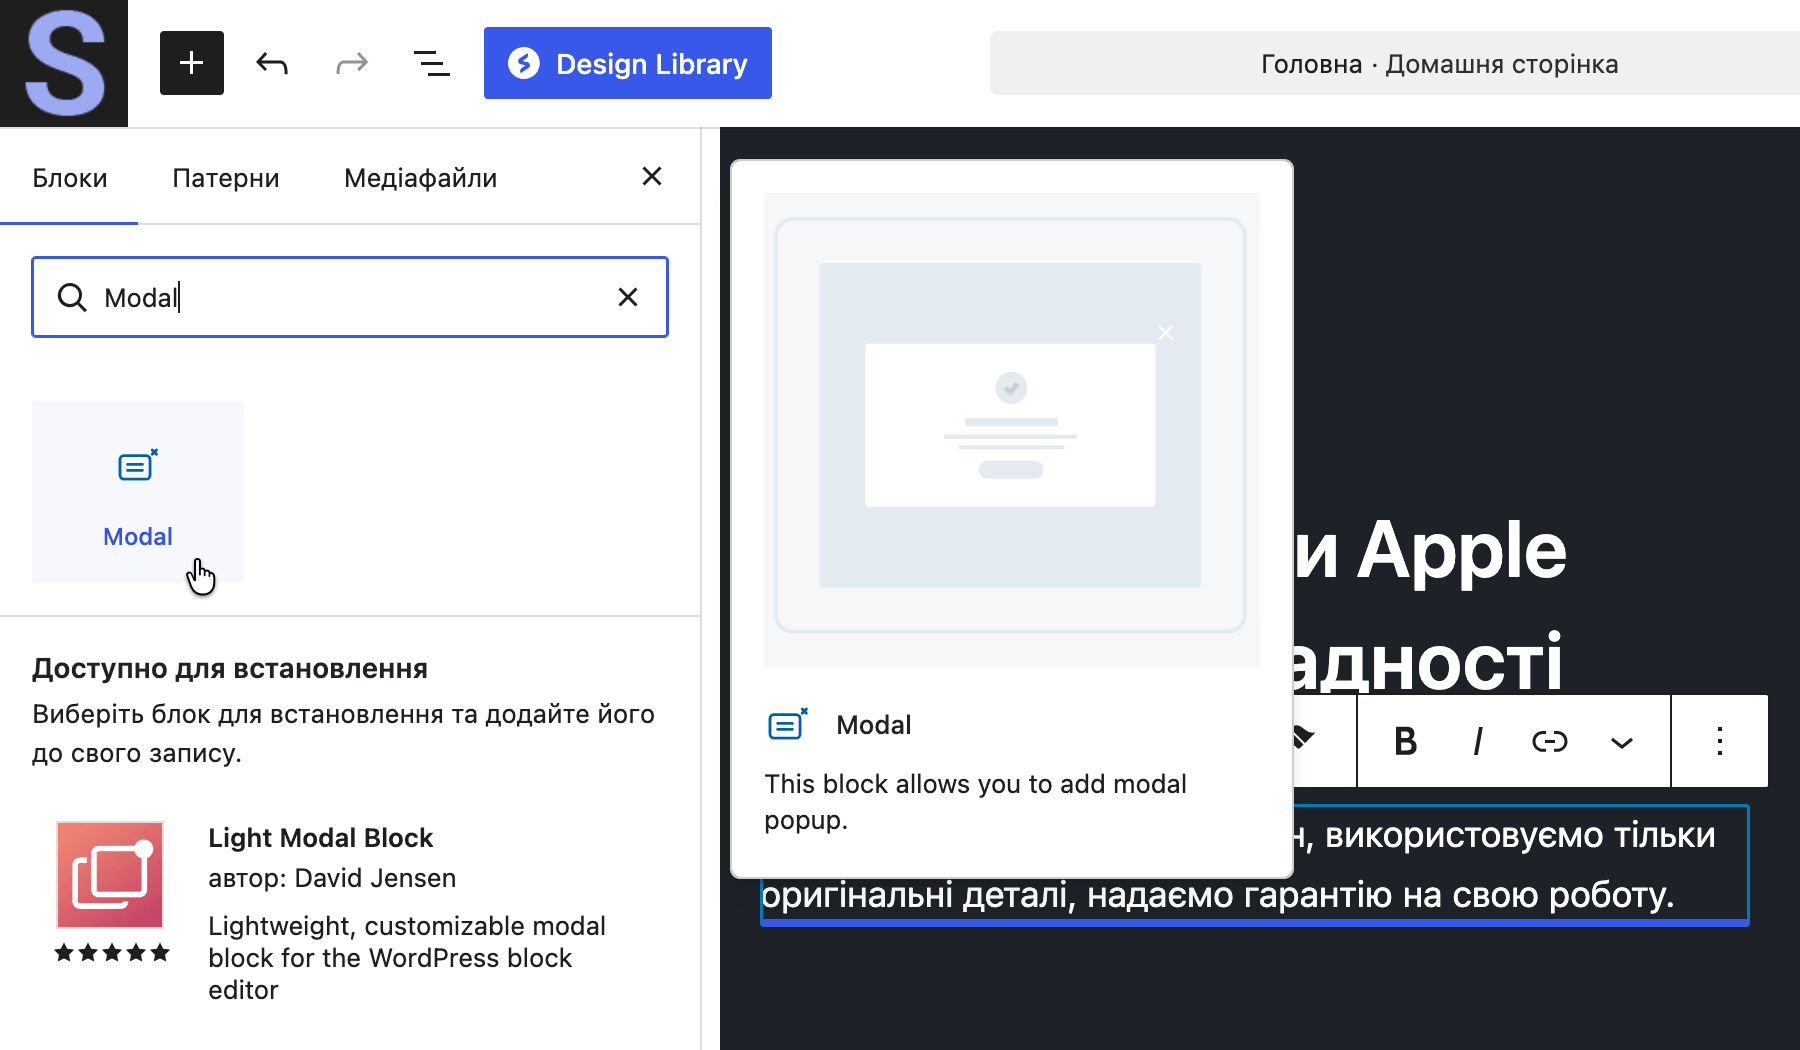Open the Design Library
The width and height of the screenshot is (1800, 1050).
628,63
